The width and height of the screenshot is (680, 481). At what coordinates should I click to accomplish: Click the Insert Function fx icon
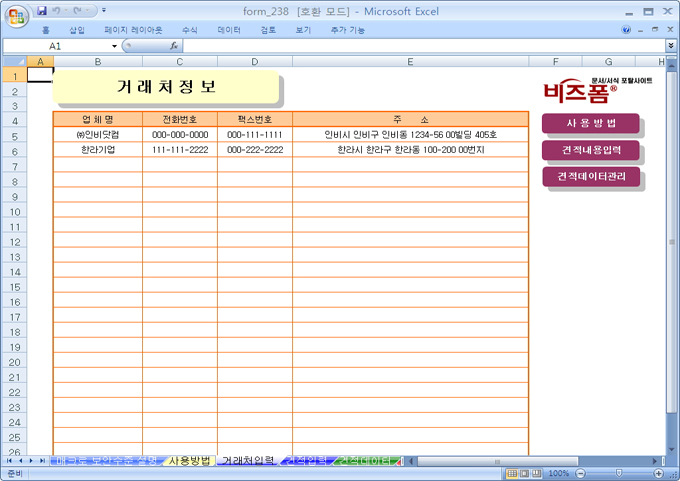(174, 46)
